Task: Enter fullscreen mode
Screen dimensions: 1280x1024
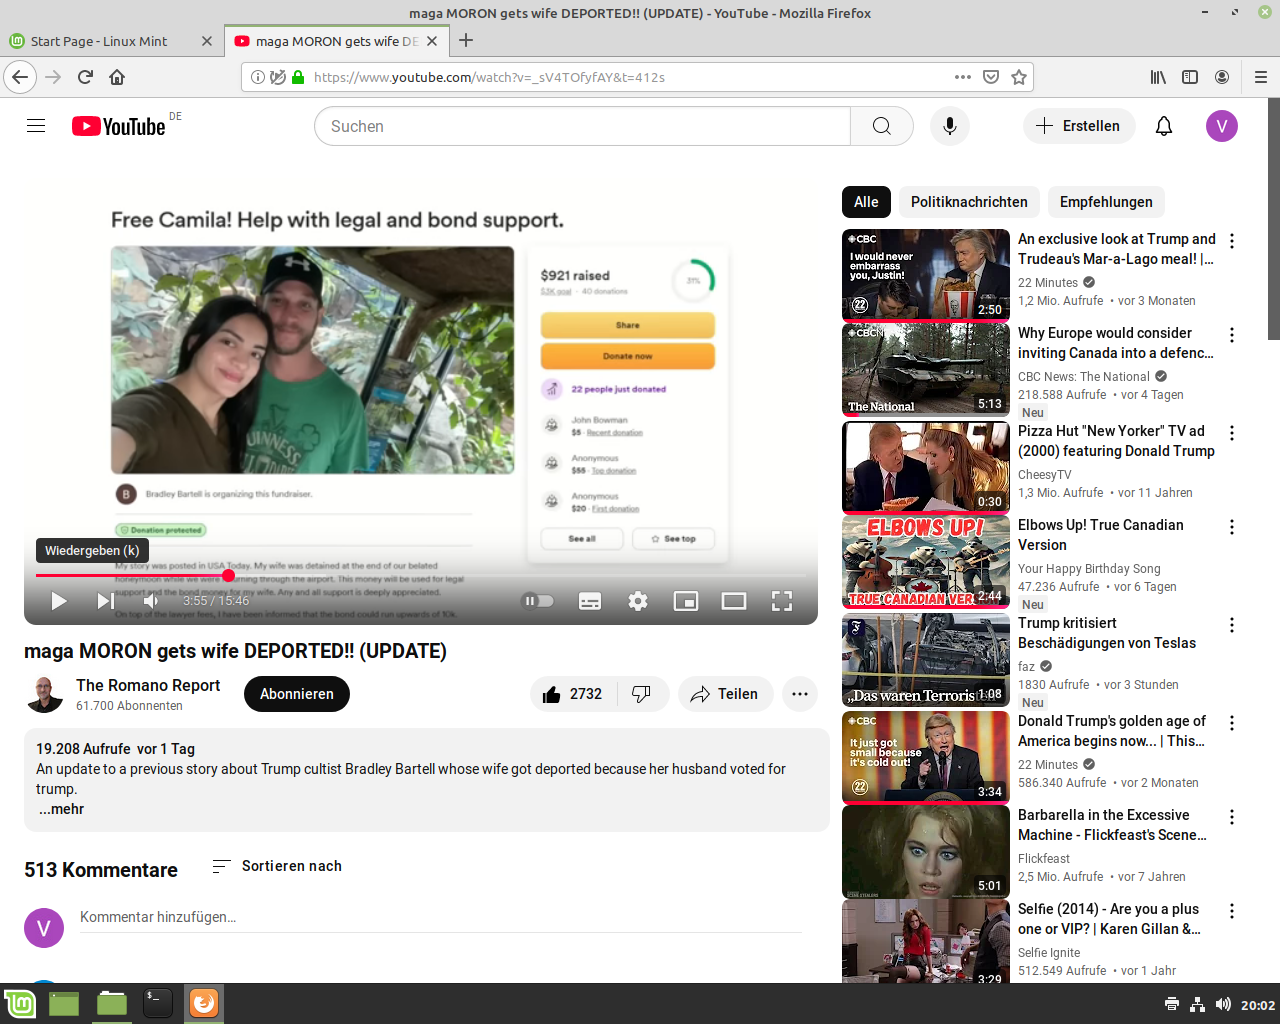Action: tap(782, 601)
